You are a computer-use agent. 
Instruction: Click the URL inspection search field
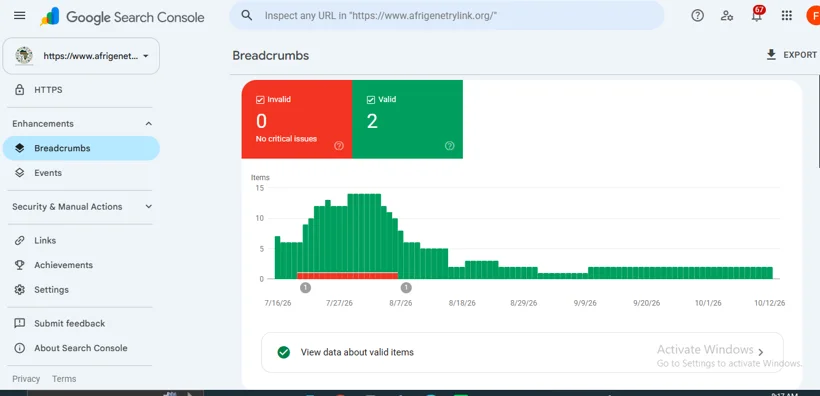(447, 16)
